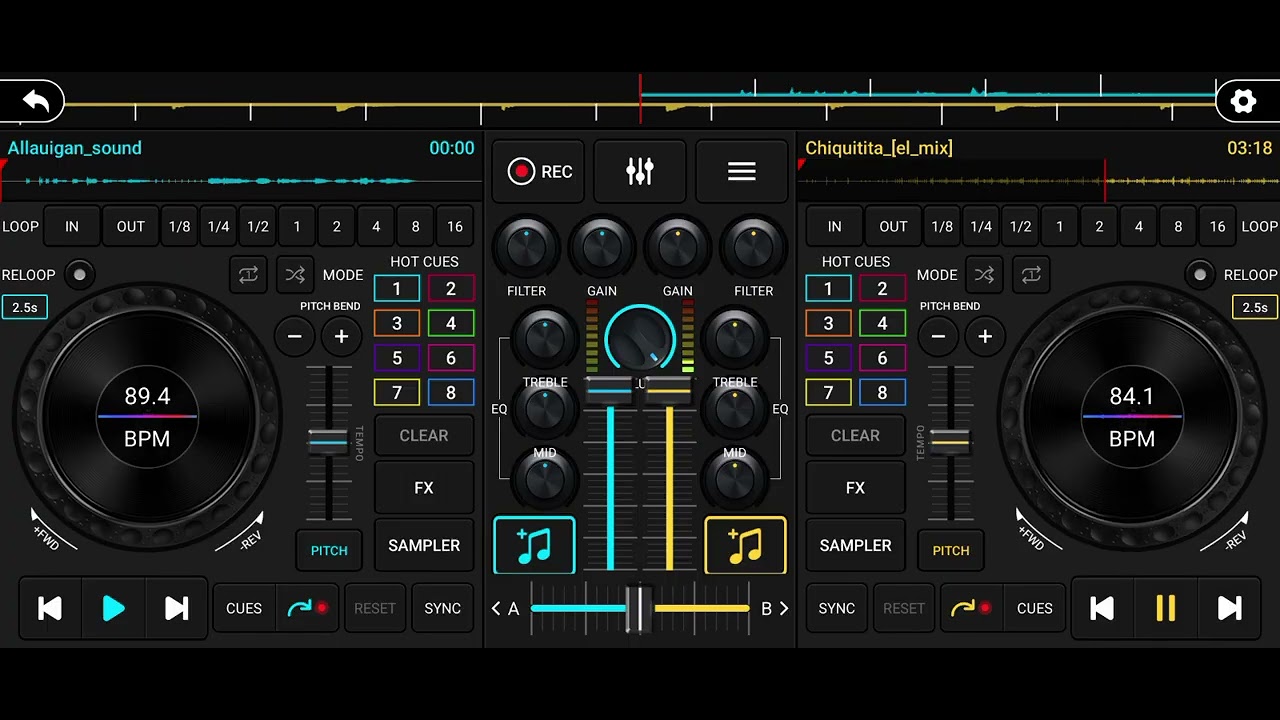Screen dimensions: 1280x720
Task: Toggle deck A repeat mode icon
Action: [248, 274]
